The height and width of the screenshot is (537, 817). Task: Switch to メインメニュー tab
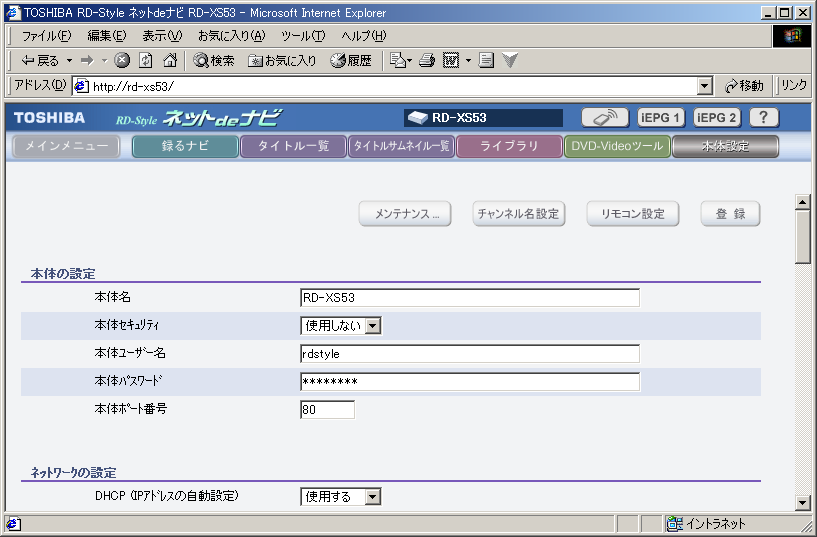point(66,146)
